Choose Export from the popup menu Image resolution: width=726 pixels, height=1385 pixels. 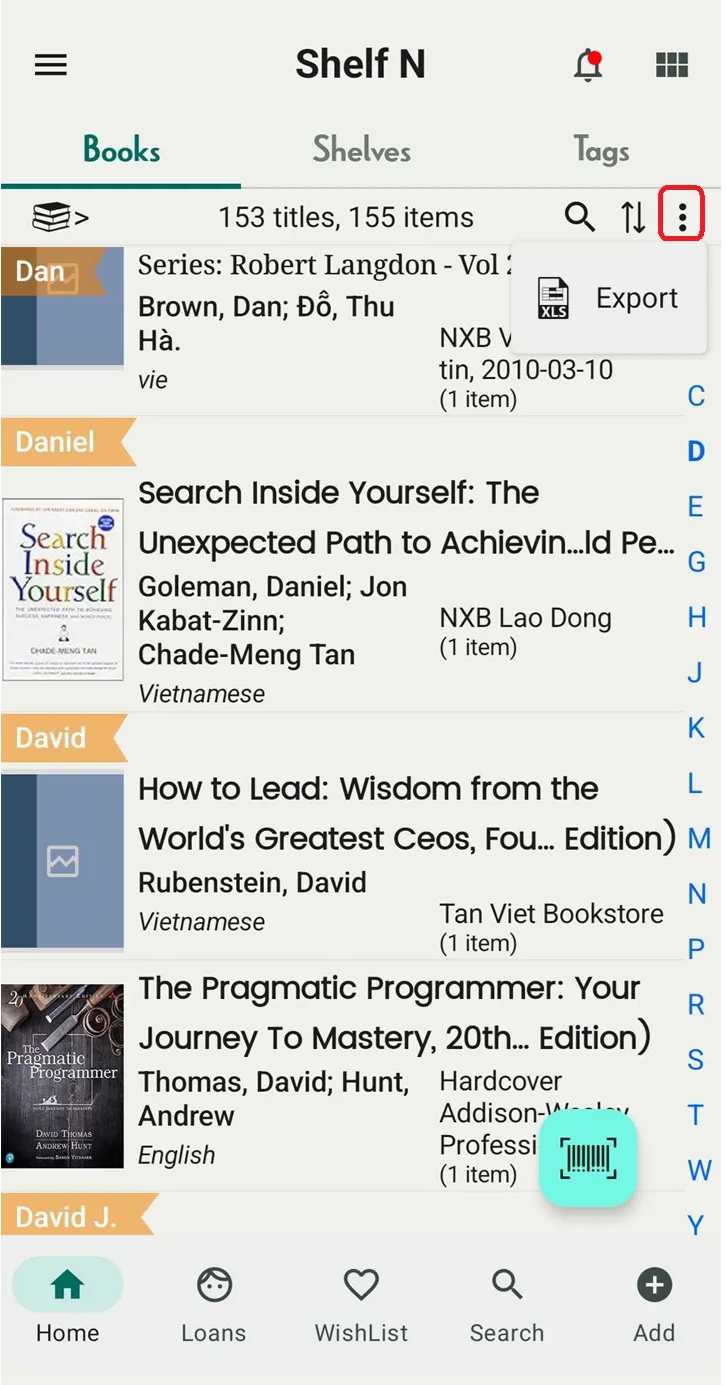click(609, 298)
